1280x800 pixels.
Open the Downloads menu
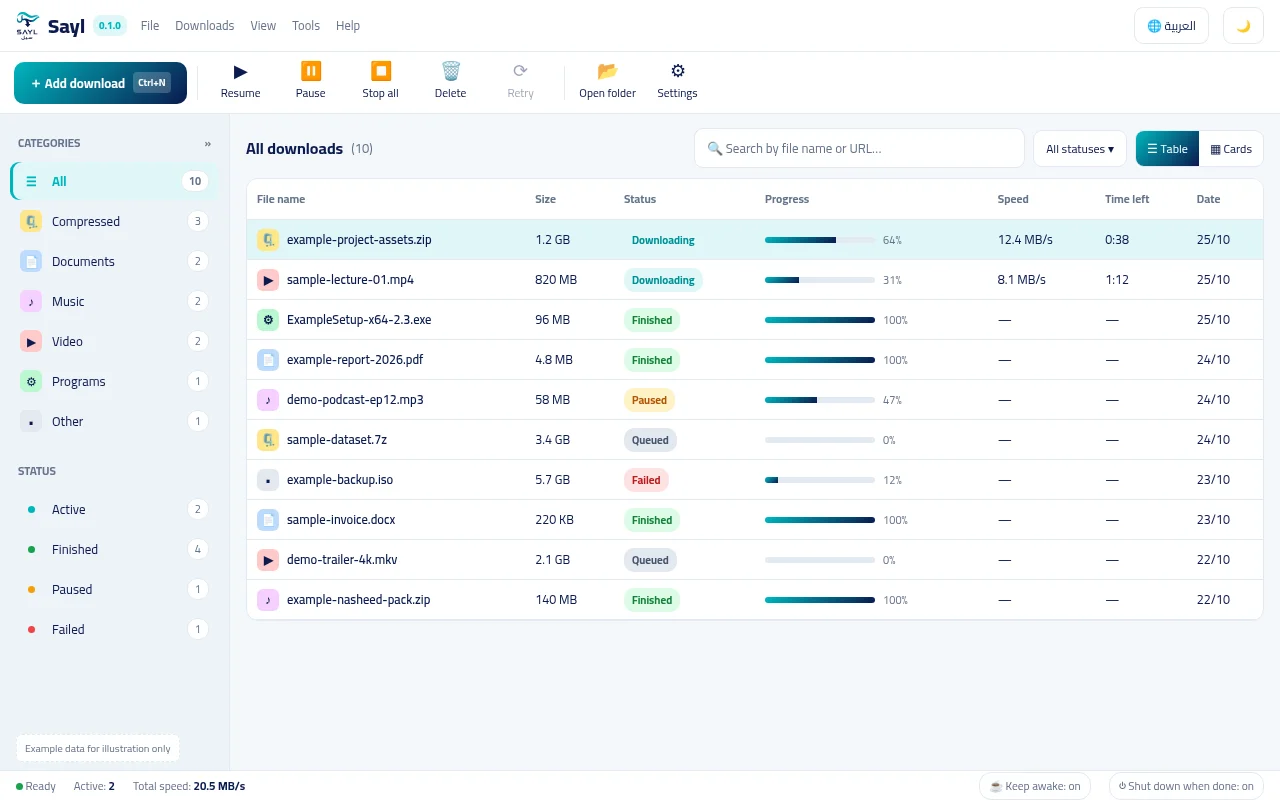point(205,26)
